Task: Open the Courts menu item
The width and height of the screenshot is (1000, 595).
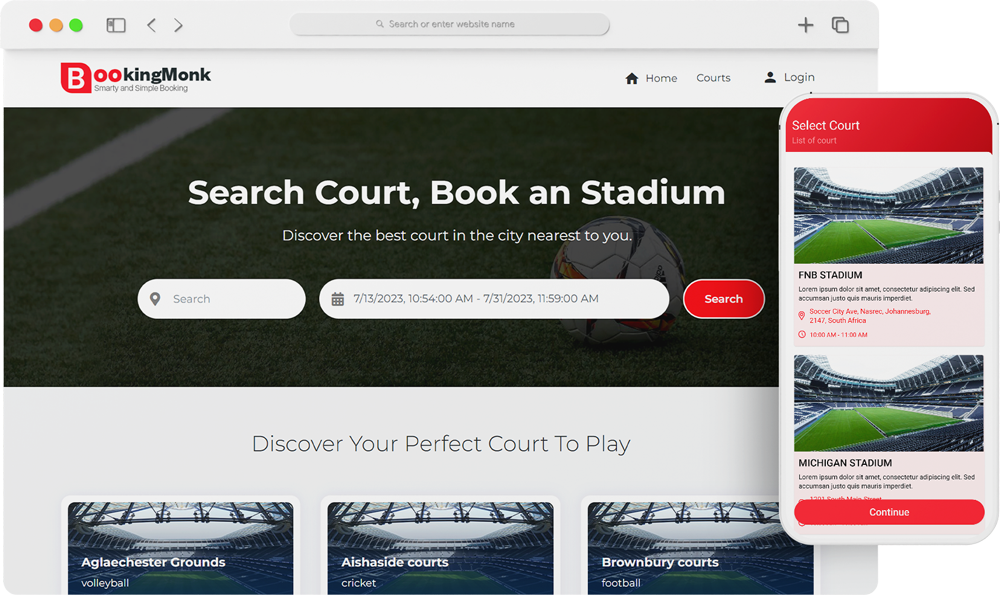Action: 713,78
